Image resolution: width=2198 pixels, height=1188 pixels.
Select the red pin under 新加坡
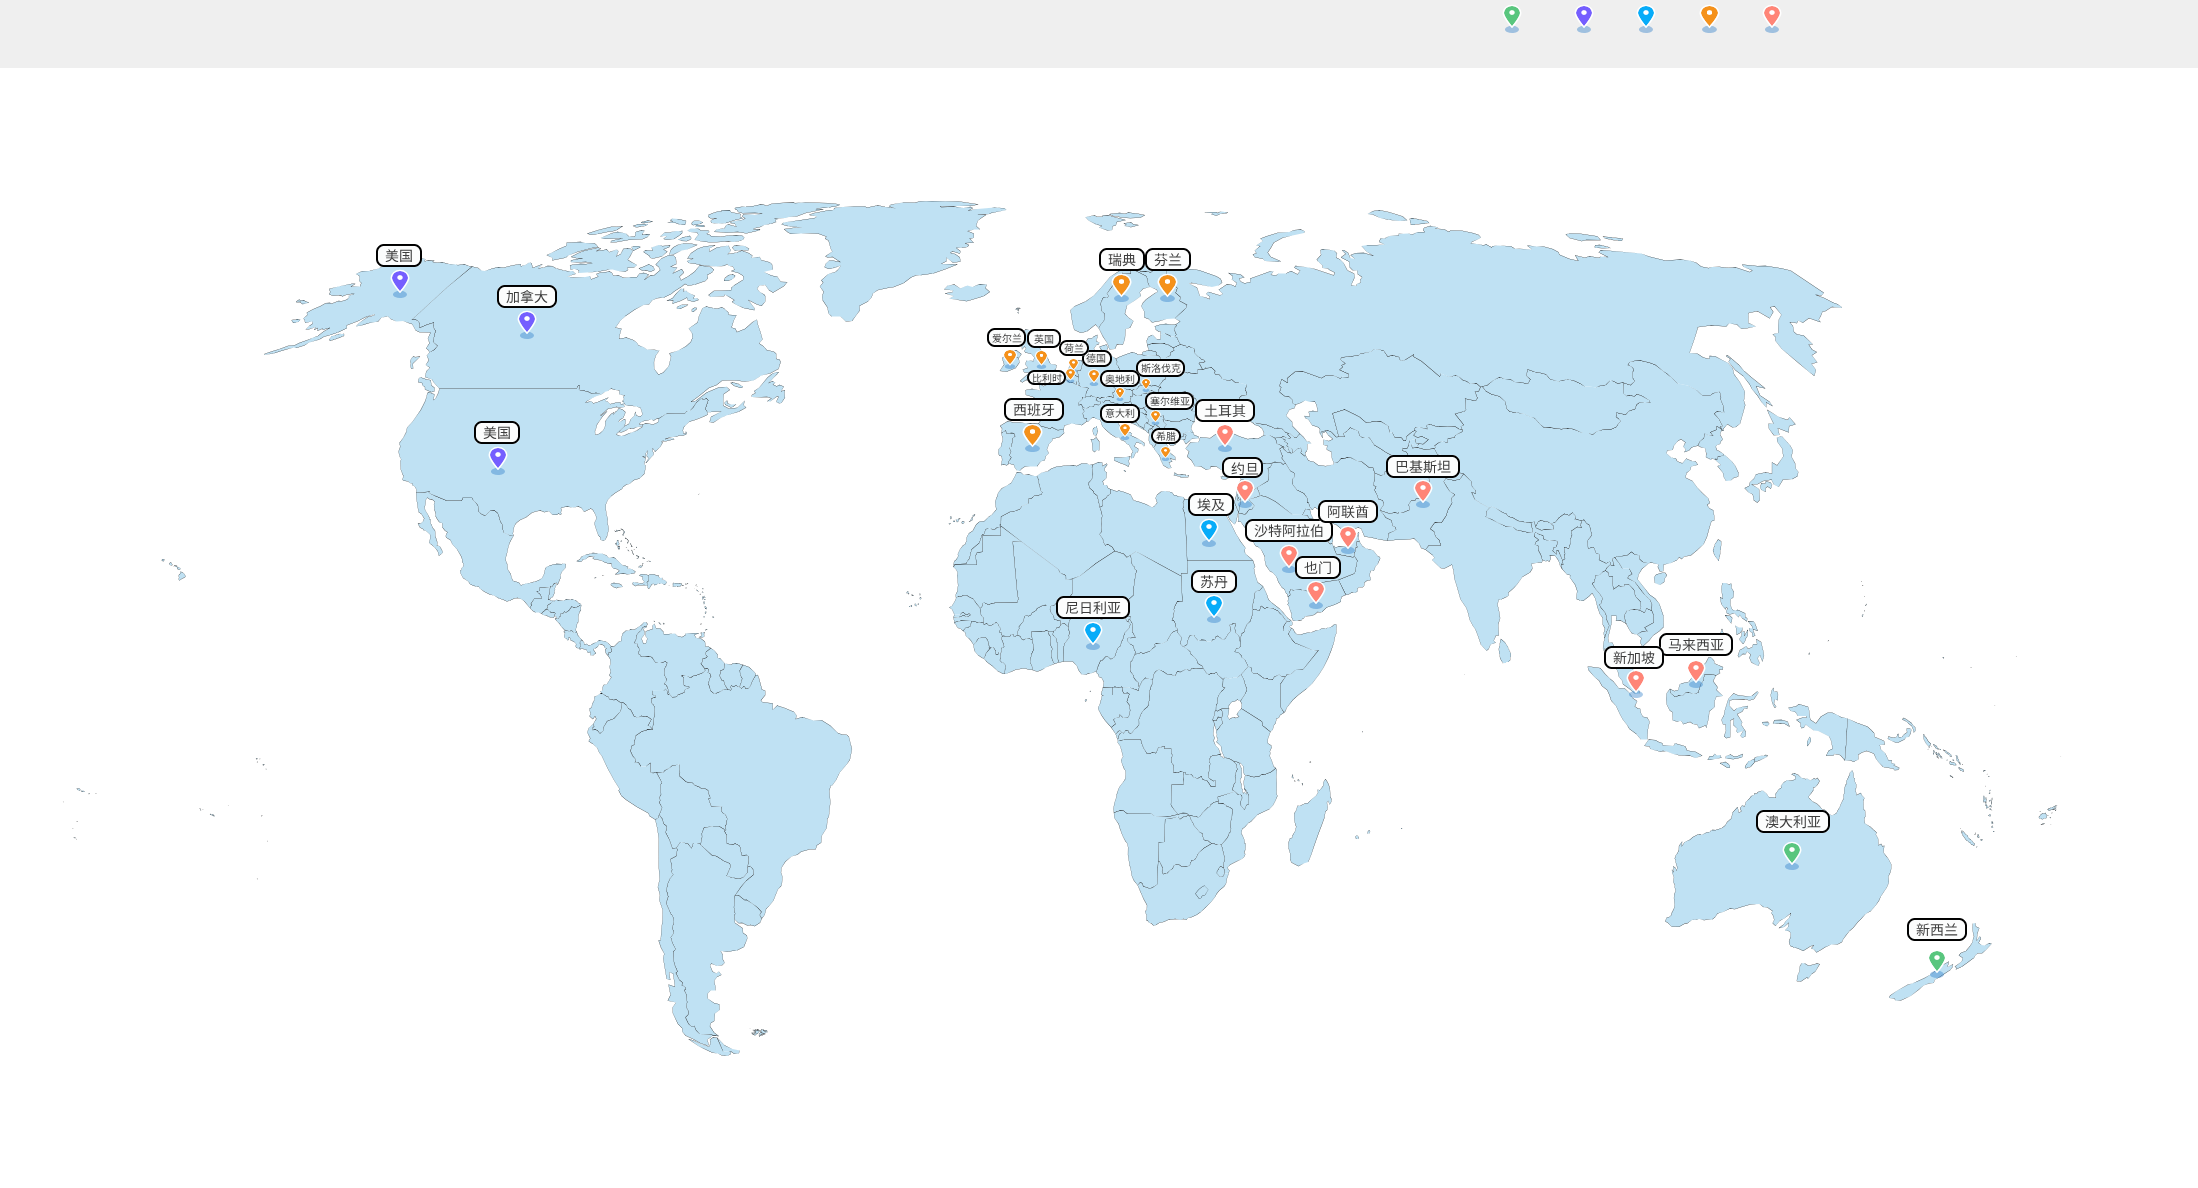[x=1636, y=681]
